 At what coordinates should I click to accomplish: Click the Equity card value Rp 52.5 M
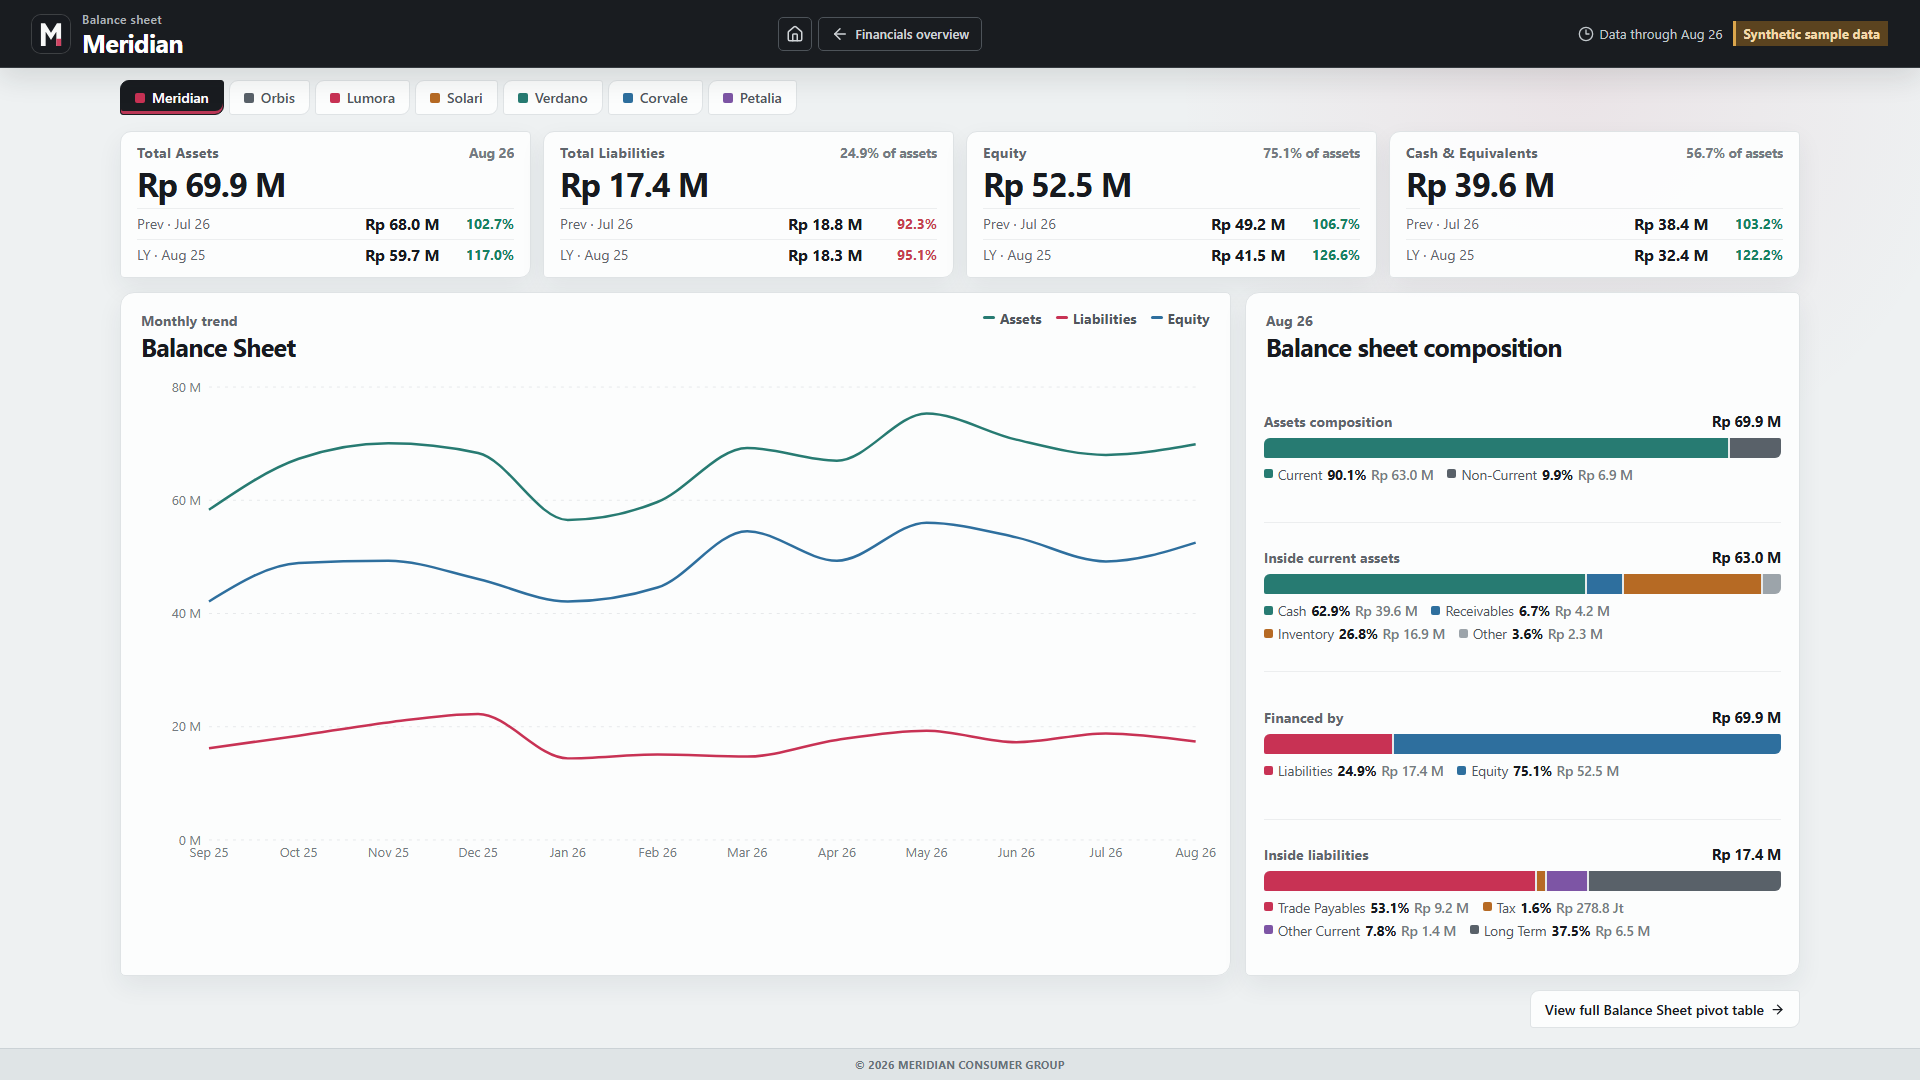click(1057, 185)
